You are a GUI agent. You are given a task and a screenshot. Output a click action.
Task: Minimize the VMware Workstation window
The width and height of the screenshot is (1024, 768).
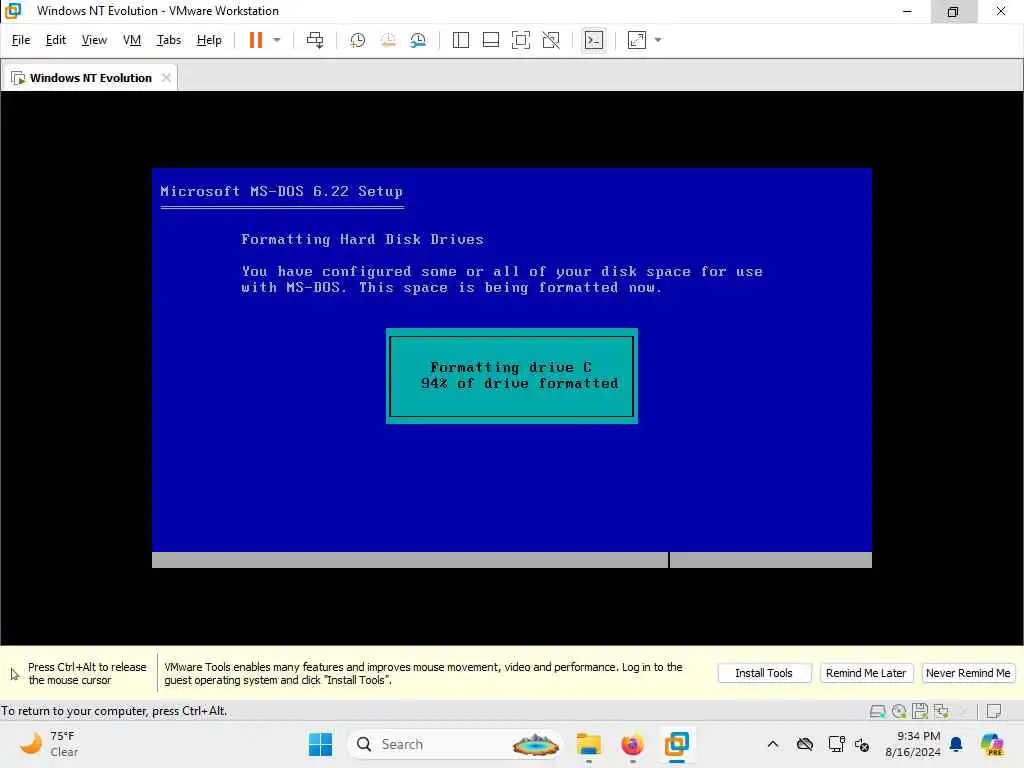click(x=907, y=11)
